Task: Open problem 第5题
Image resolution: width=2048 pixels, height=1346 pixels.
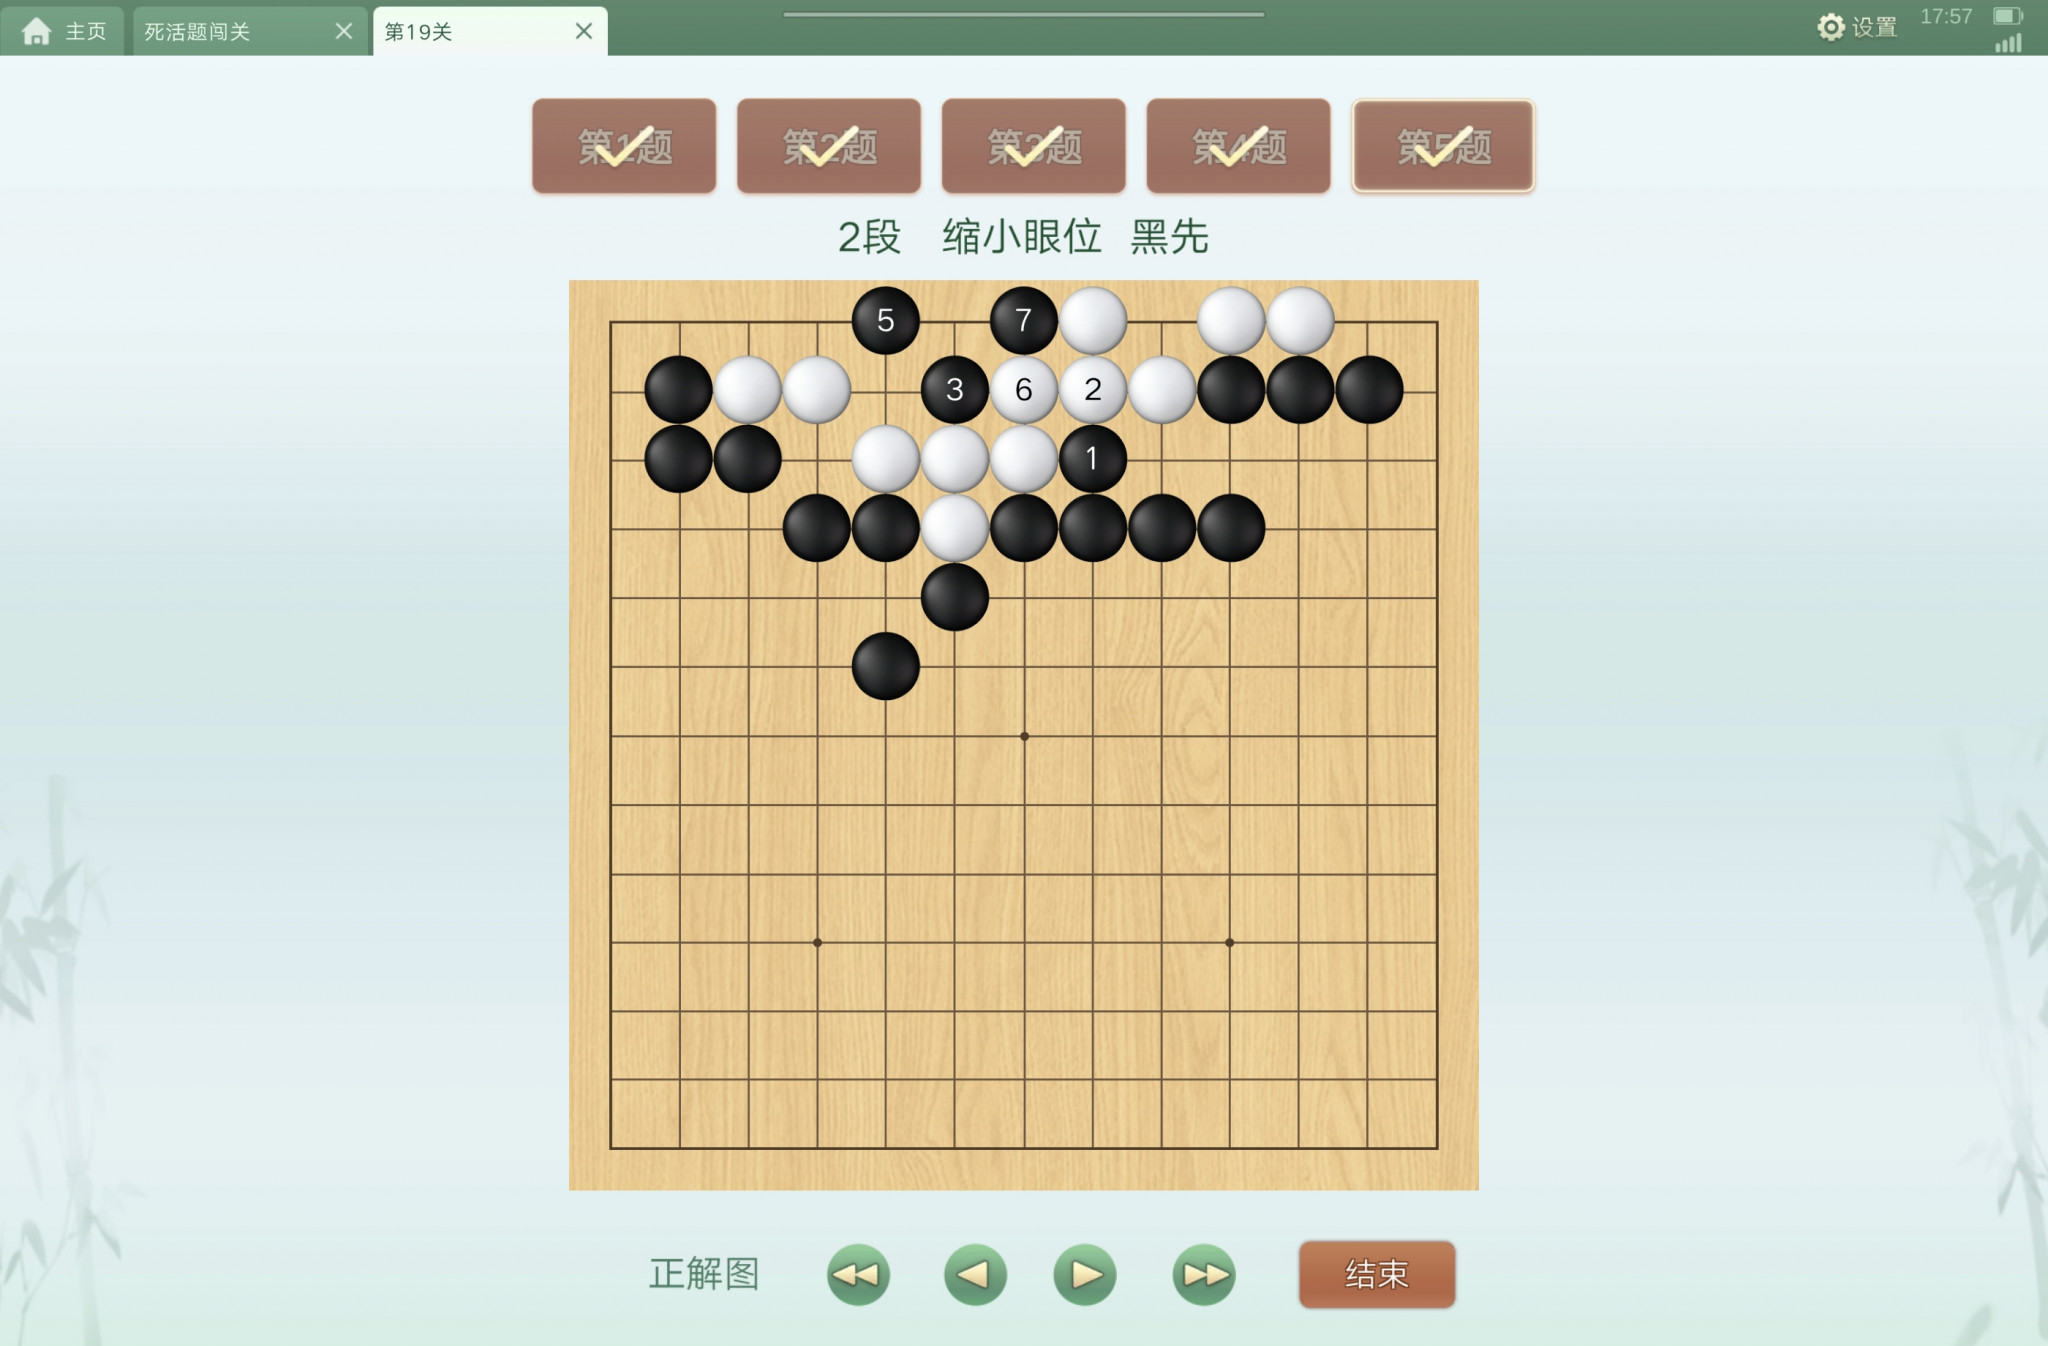Action: click(x=1443, y=146)
